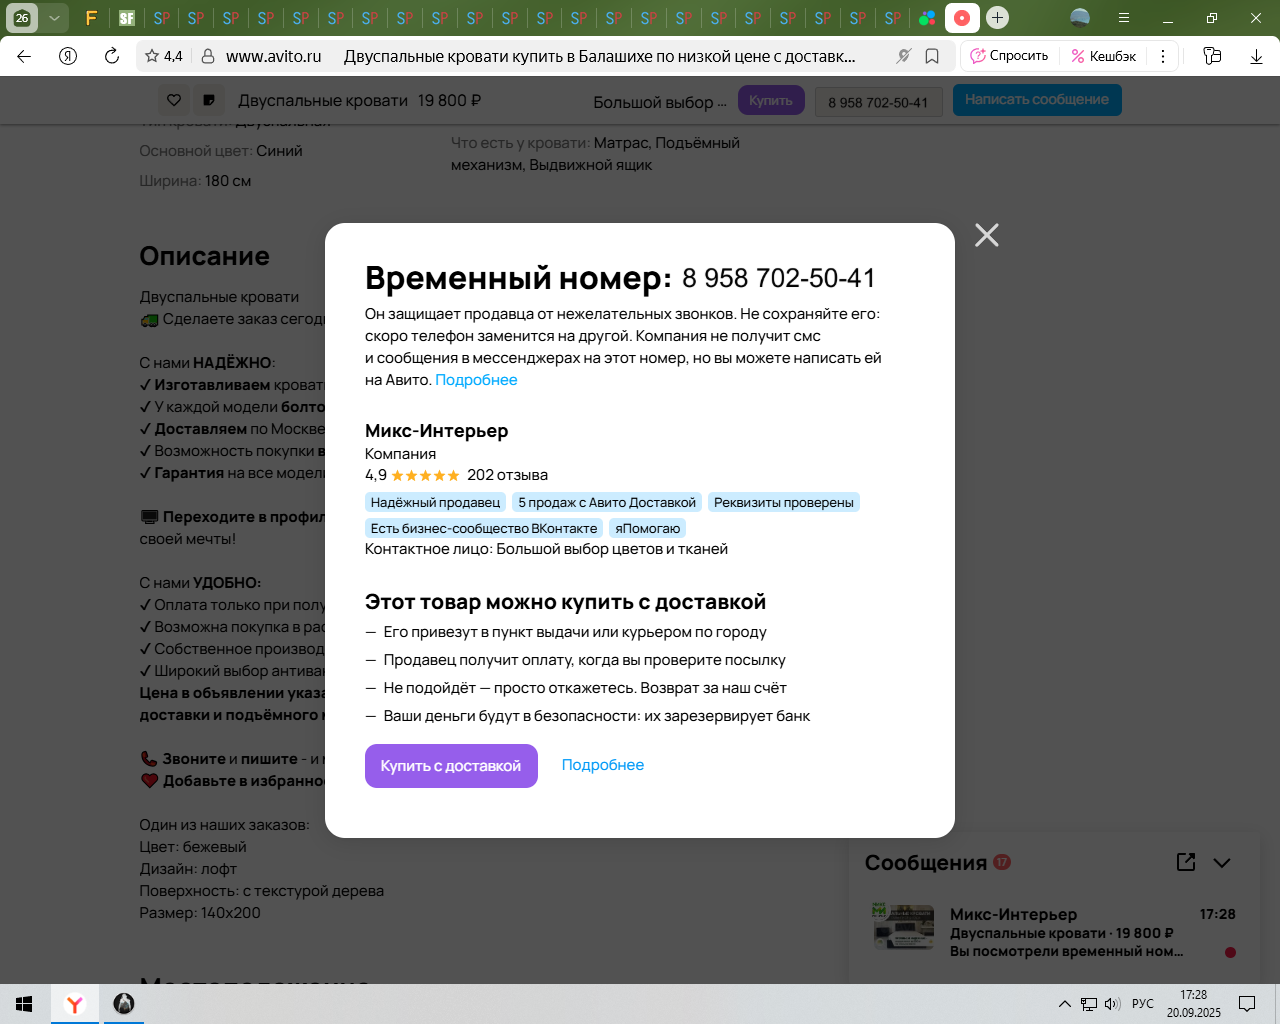The height and width of the screenshot is (1024, 1280).
Task: Click the temporary number 8 958 702-50-41 in dialog
Action: point(779,278)
